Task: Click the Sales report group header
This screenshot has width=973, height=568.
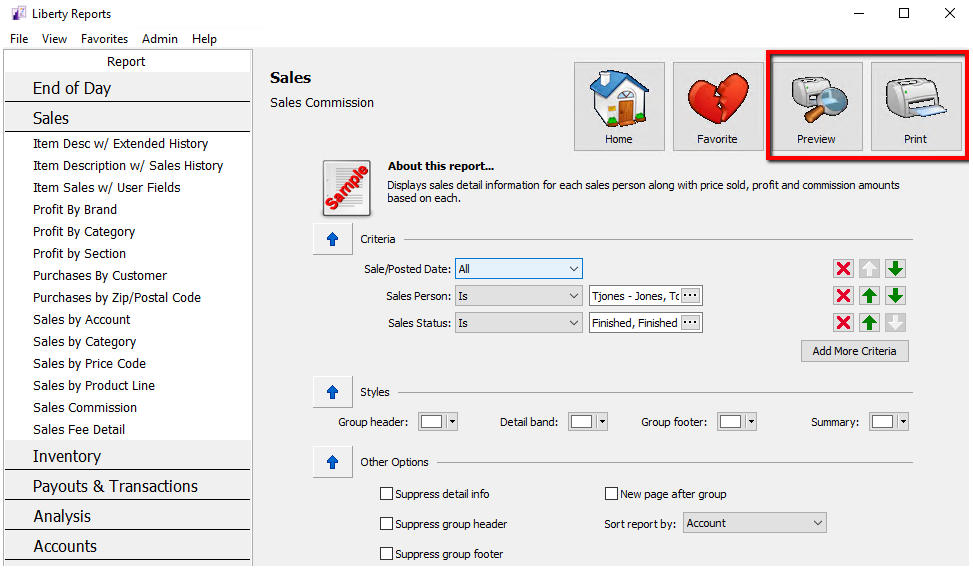Action: point(127,118)
